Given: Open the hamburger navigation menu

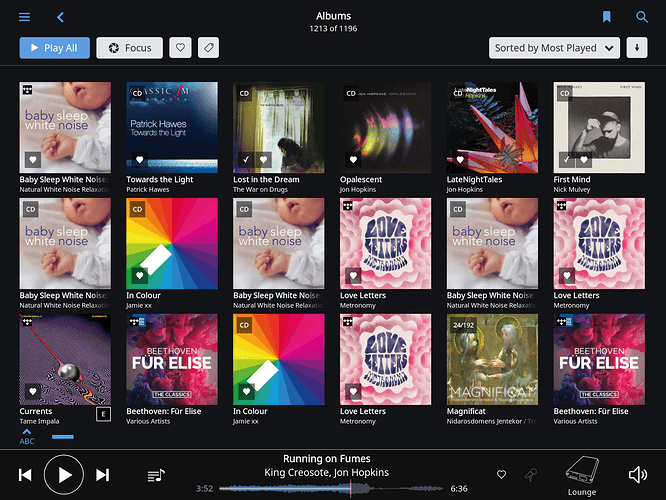Looking at the screenshot, I should click(25, 17).
